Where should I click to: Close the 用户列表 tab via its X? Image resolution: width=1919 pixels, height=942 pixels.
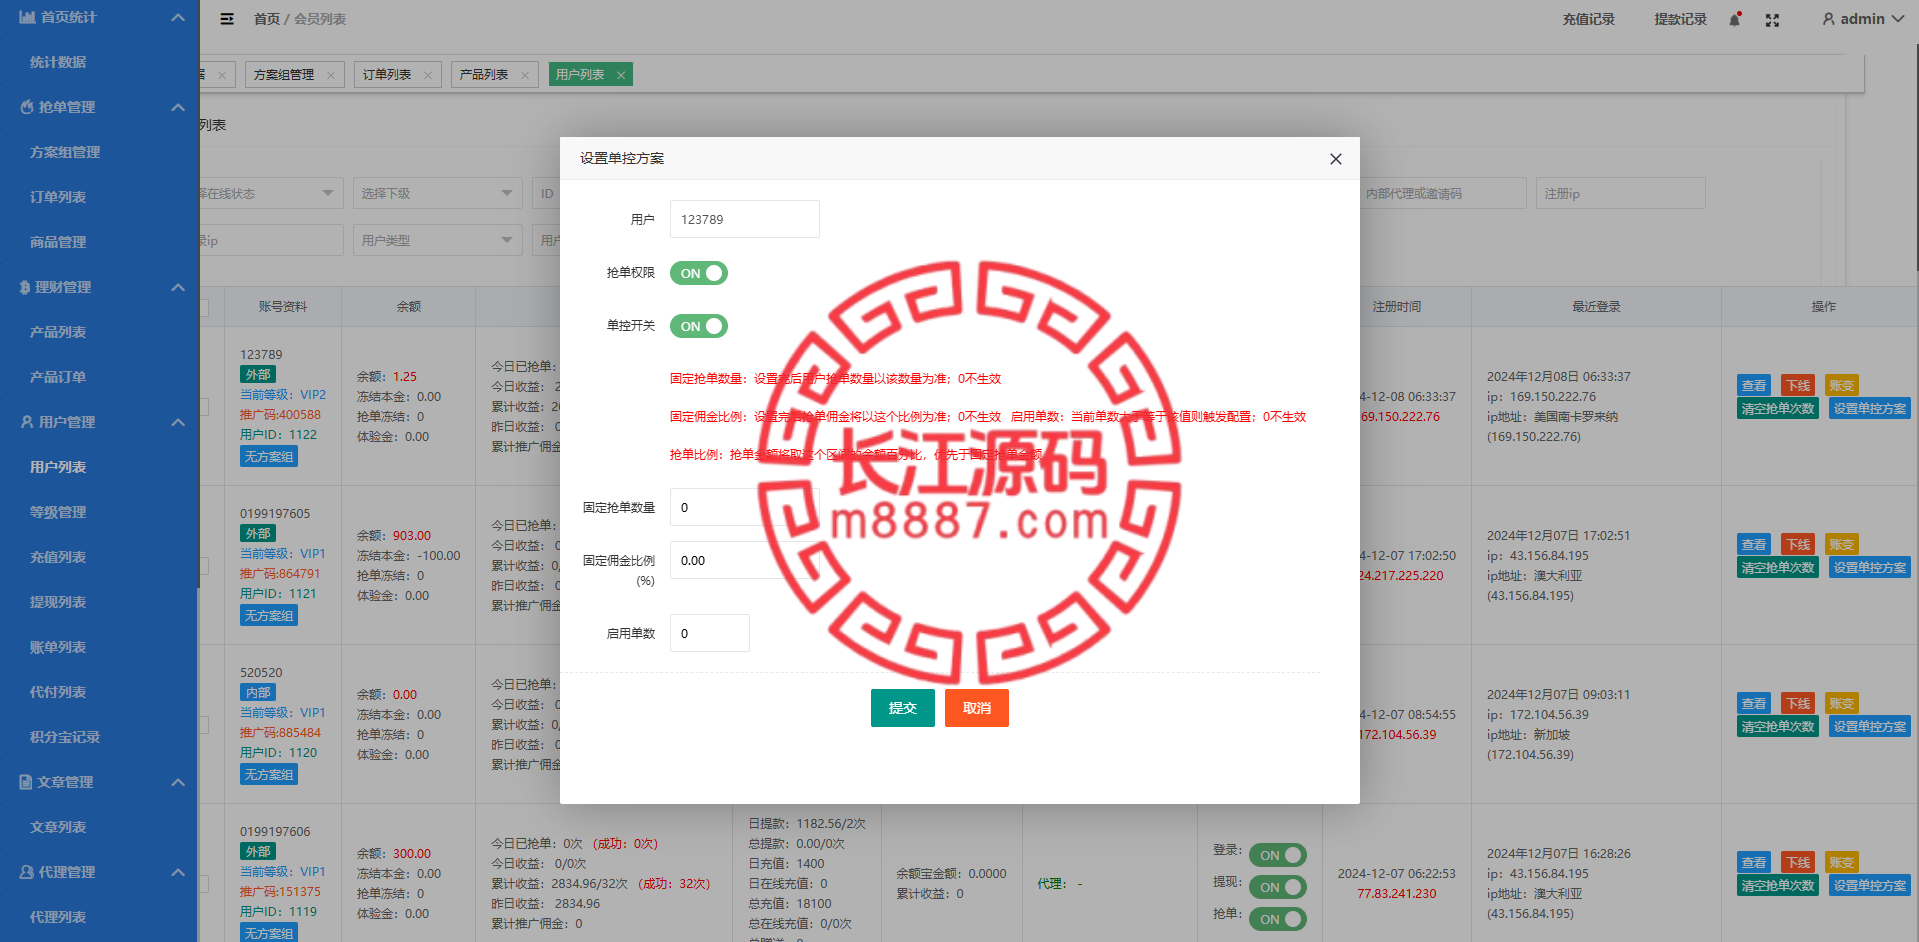(x=621, y=75)
